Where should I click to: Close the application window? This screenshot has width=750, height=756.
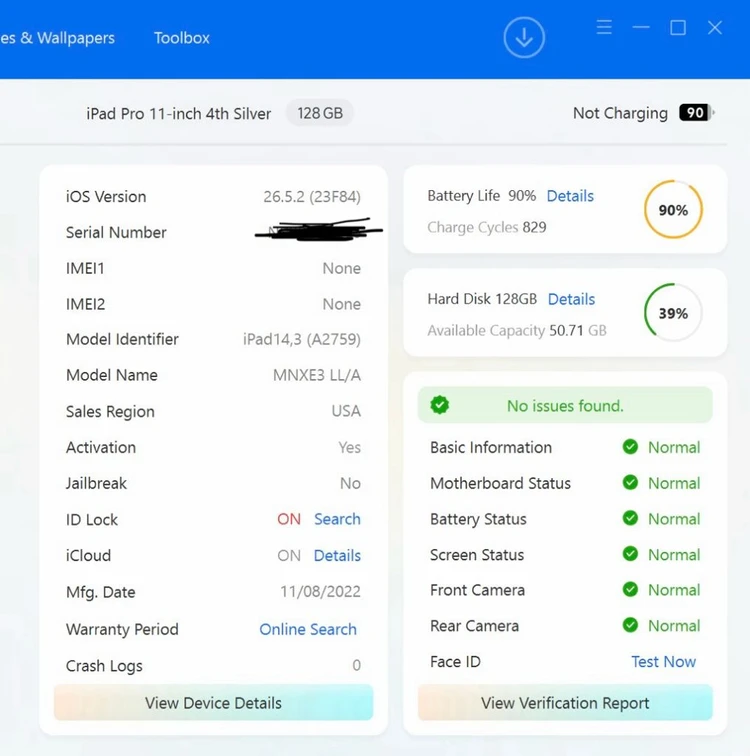tap(715, 27)
